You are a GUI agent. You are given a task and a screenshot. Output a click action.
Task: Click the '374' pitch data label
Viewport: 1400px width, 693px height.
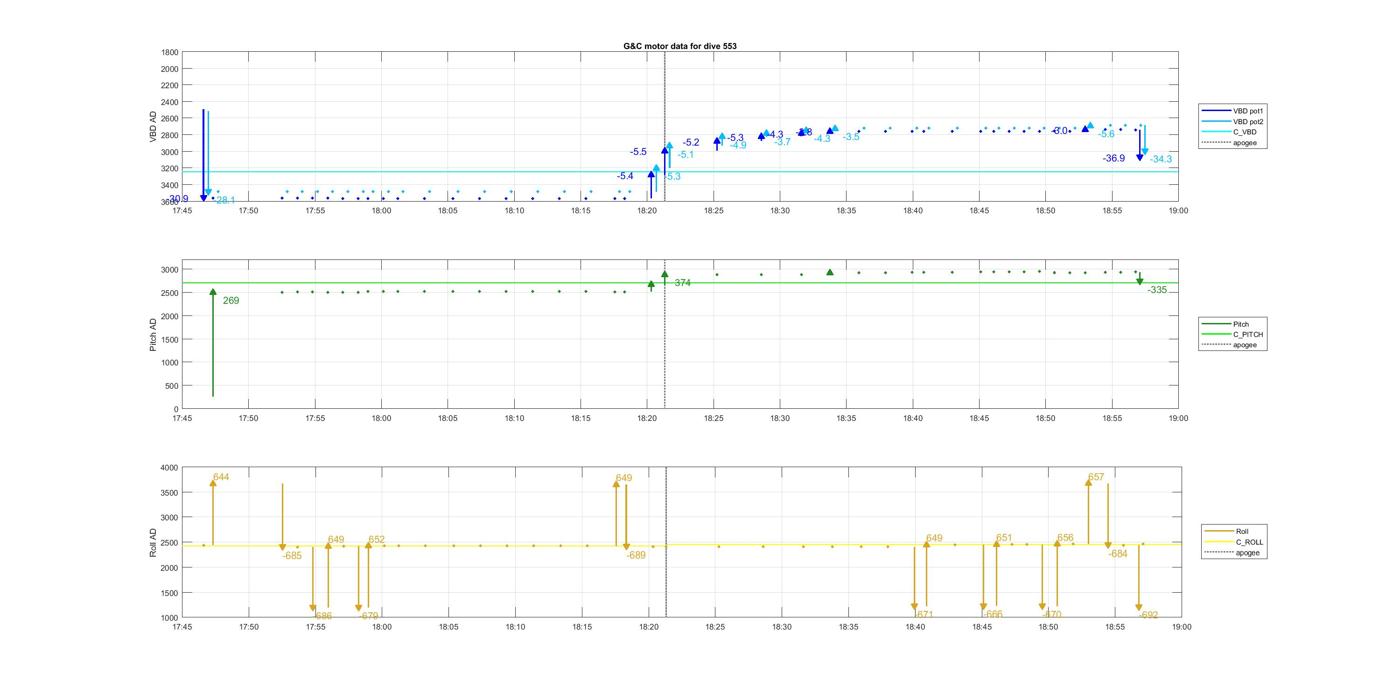tap(682, 283)
